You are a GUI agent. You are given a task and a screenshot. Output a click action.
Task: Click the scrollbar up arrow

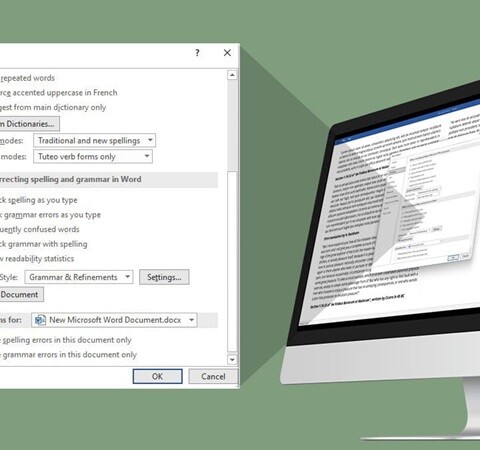(x=232, y=75)
